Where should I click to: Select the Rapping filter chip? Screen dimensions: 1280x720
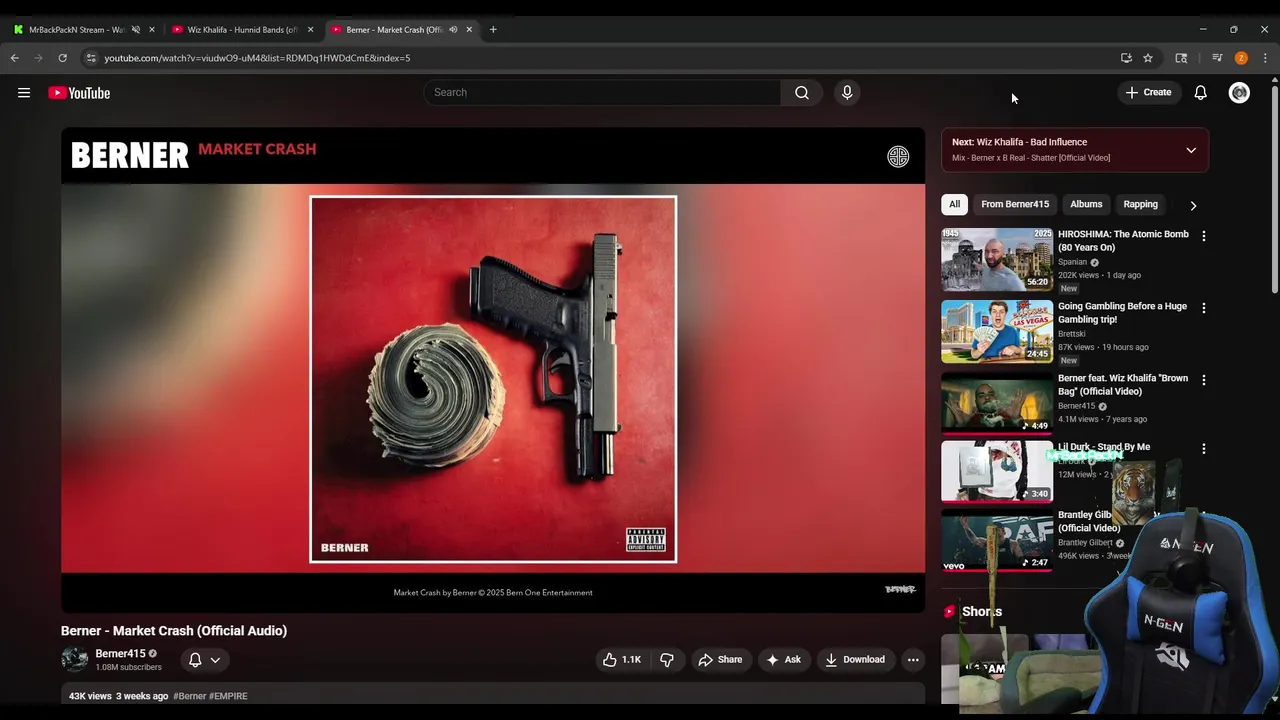1140,204
